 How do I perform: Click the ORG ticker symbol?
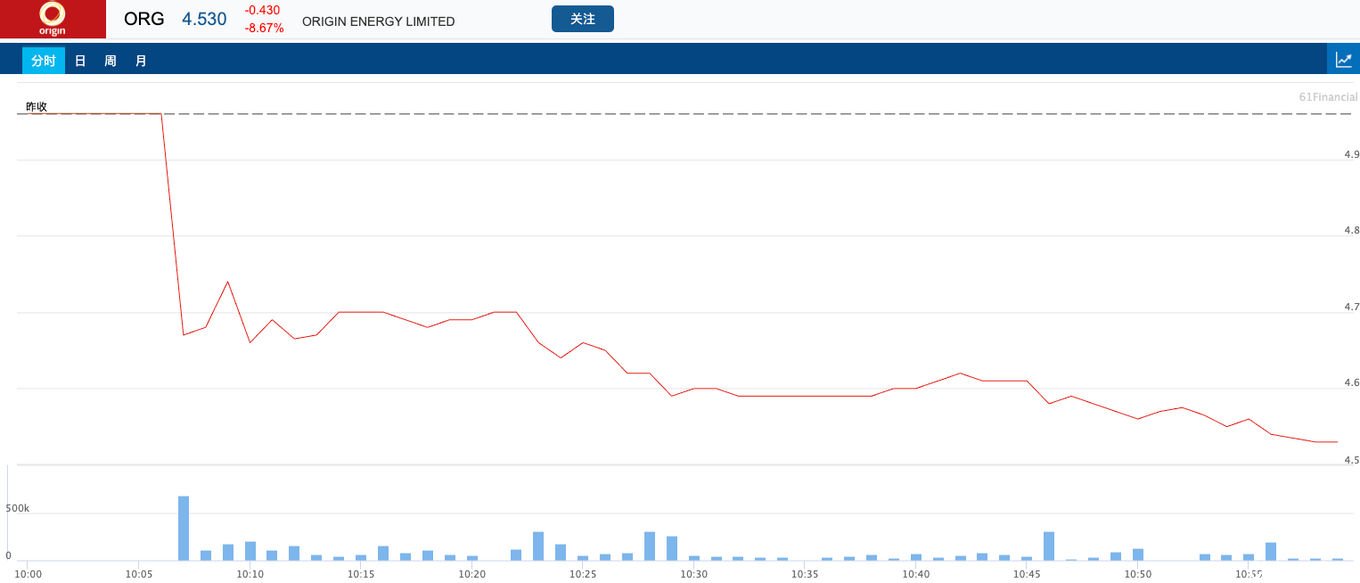click(x=144, y=19)
